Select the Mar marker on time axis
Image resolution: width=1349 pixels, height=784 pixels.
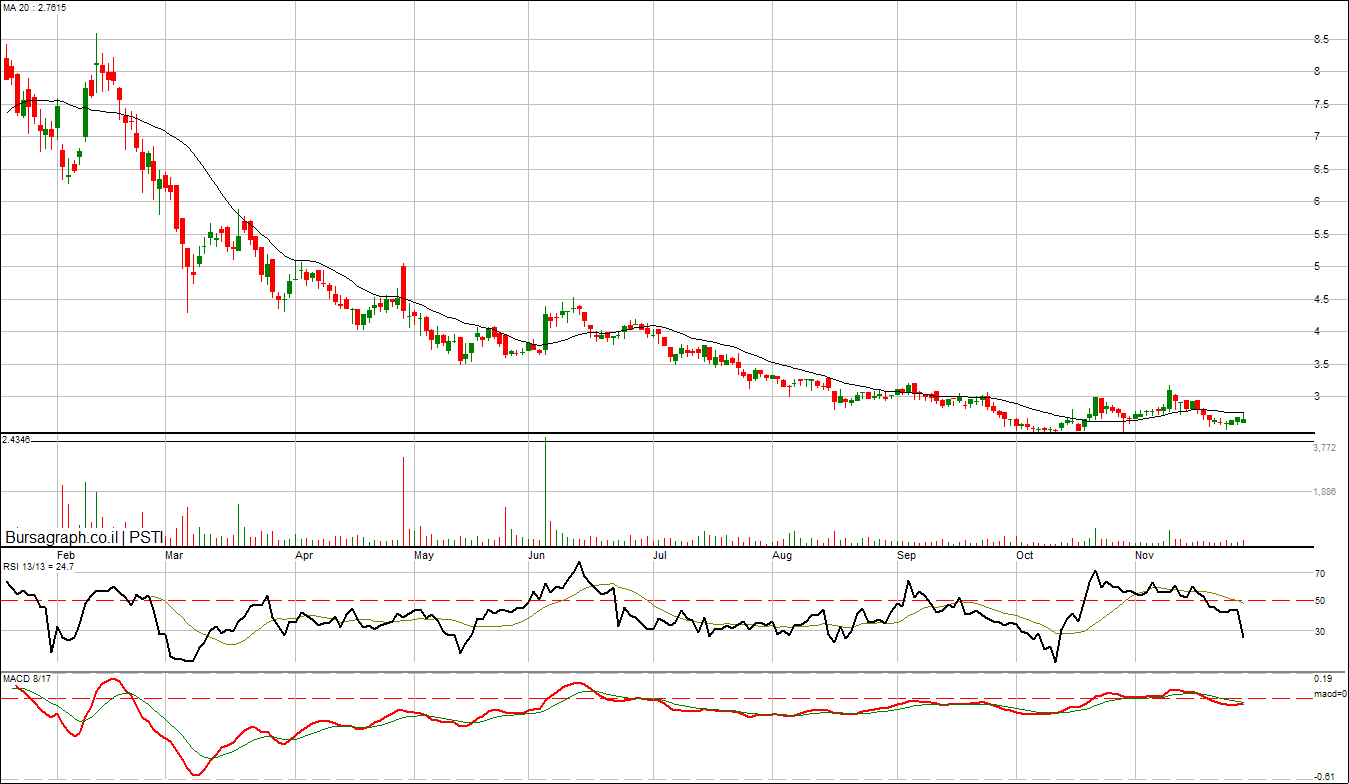click(174, 554)
